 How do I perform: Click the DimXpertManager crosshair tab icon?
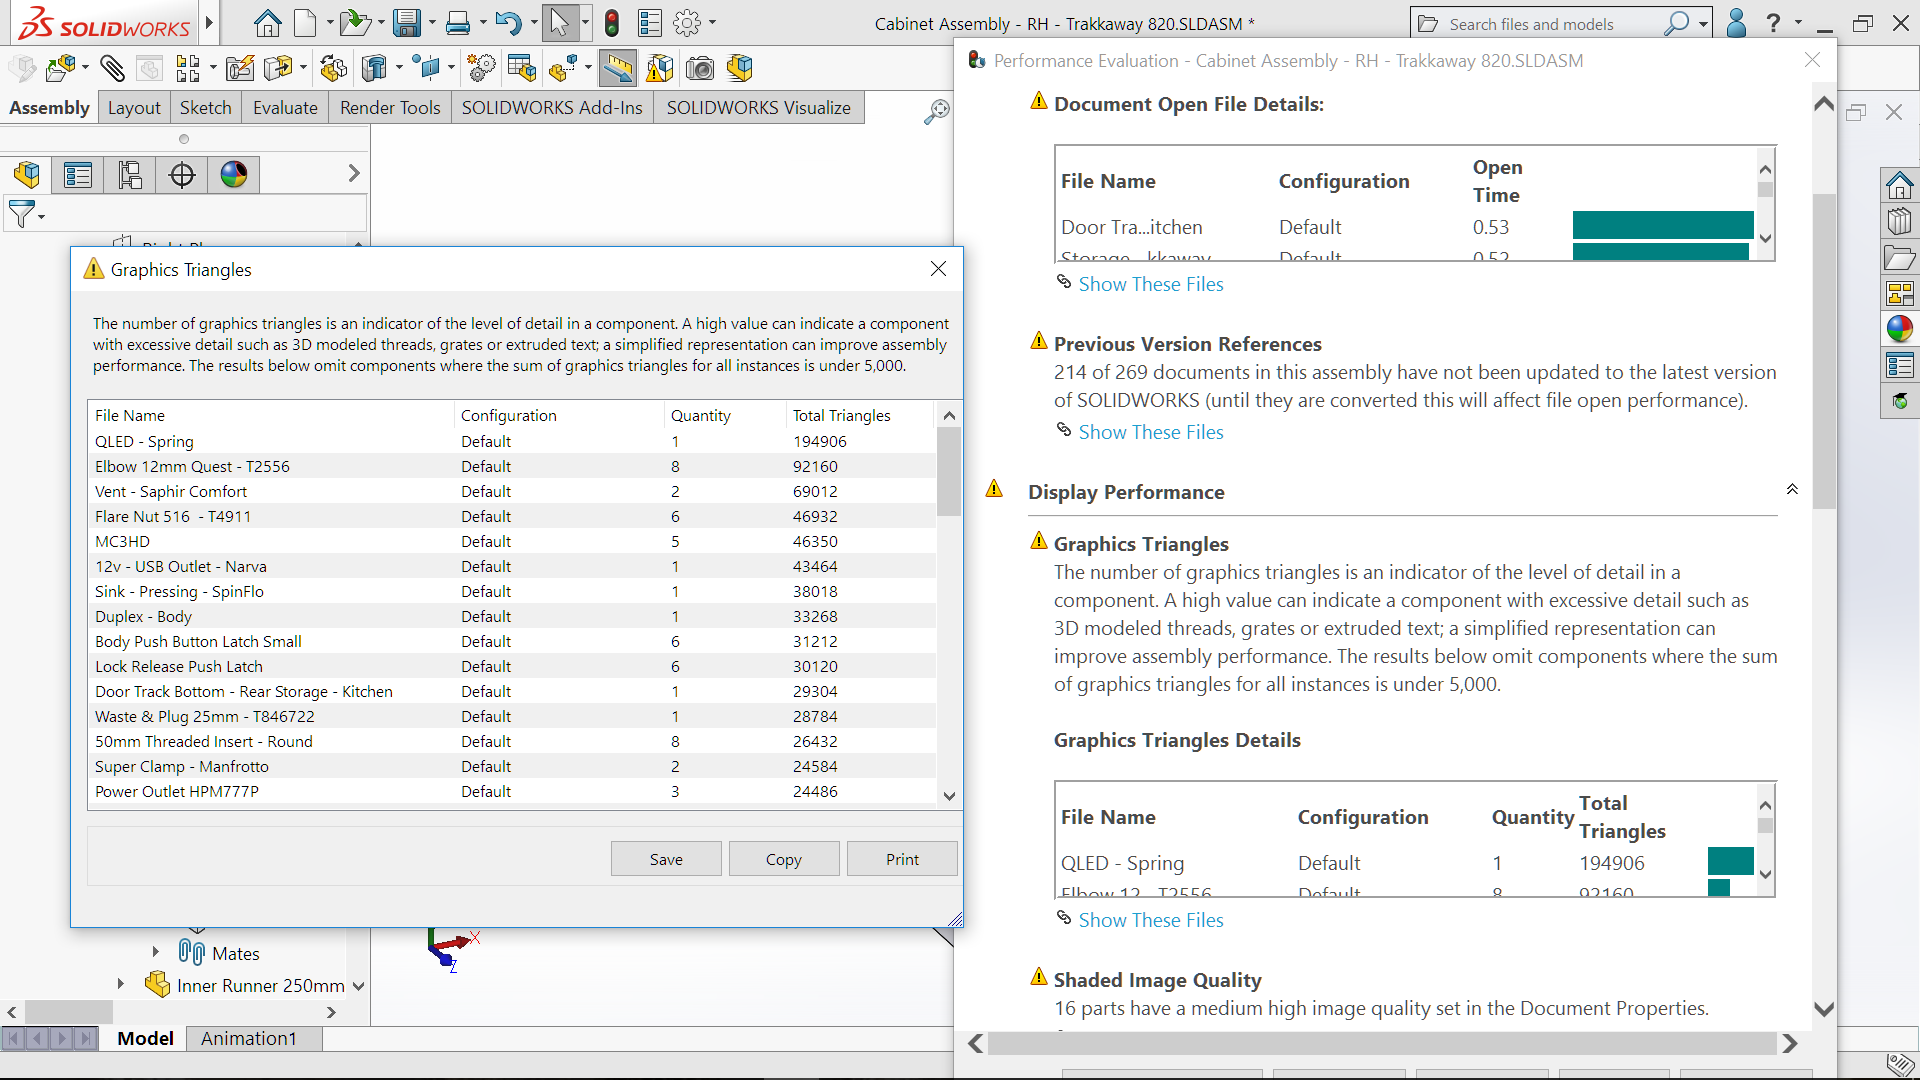point(182,175)
